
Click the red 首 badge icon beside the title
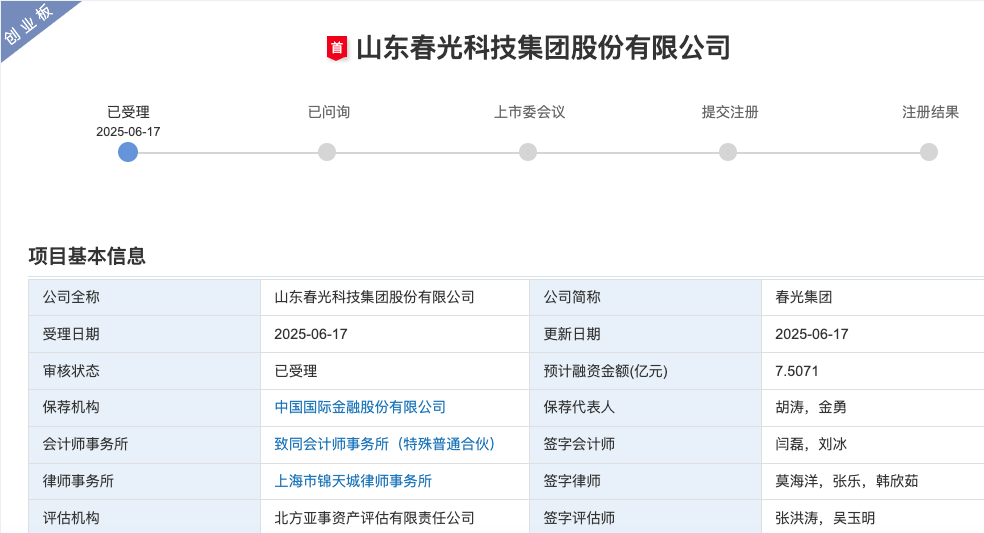(337, 48)
